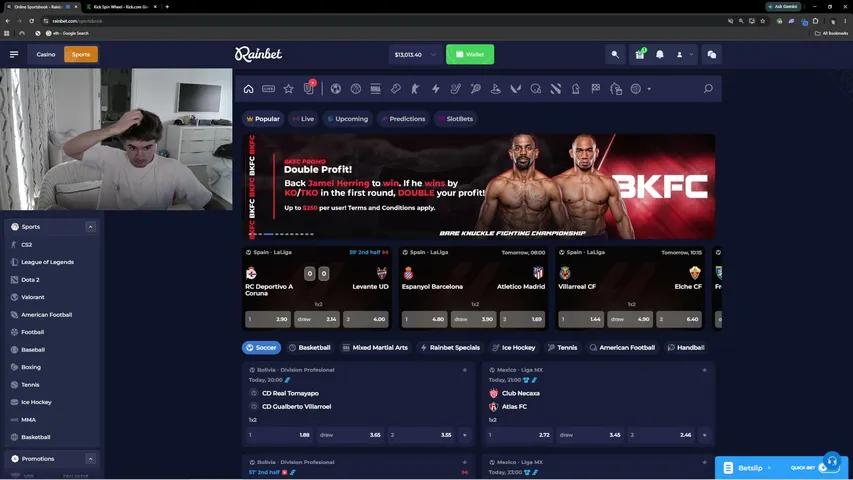853x480 pixels.
Task: Open favorites star in sports bar
Action: click(288, 89)
